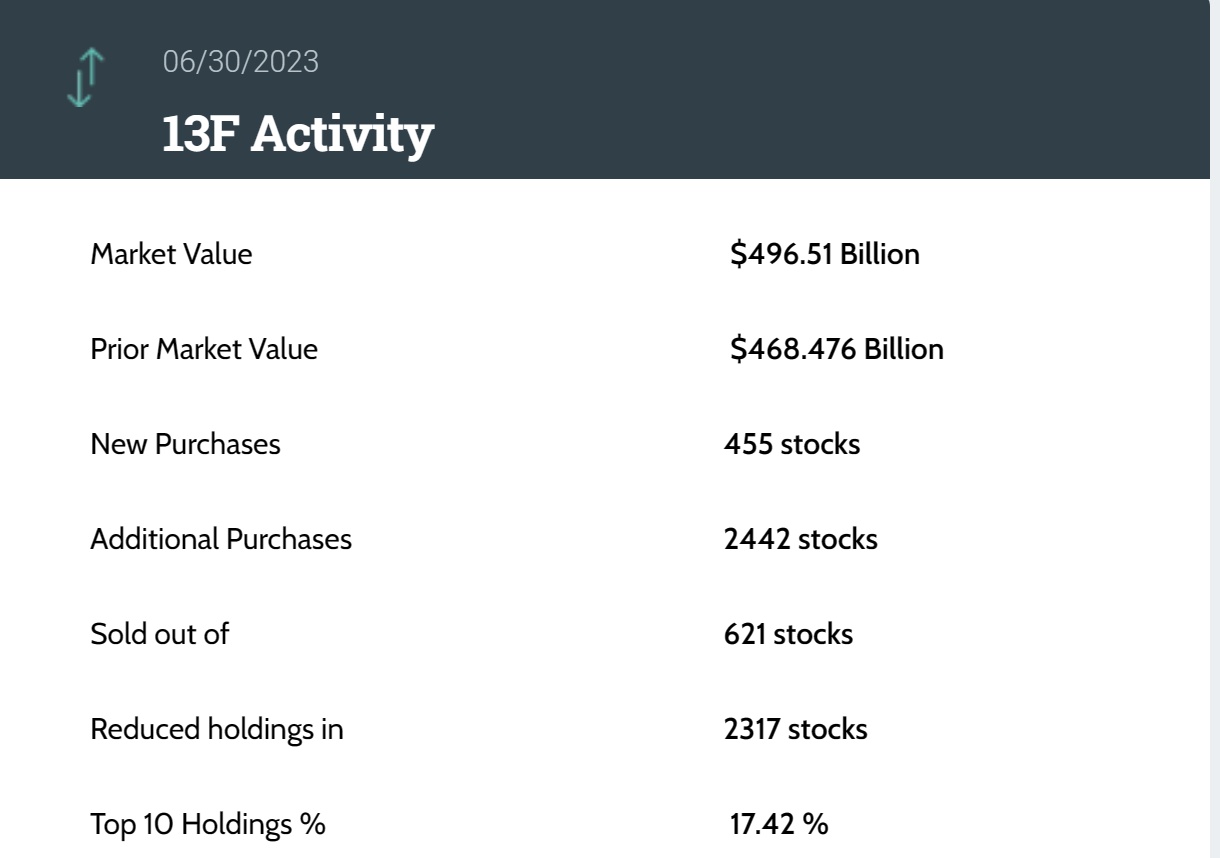
Task: Click the Reduced holdings in label
Action: (217, 729)
